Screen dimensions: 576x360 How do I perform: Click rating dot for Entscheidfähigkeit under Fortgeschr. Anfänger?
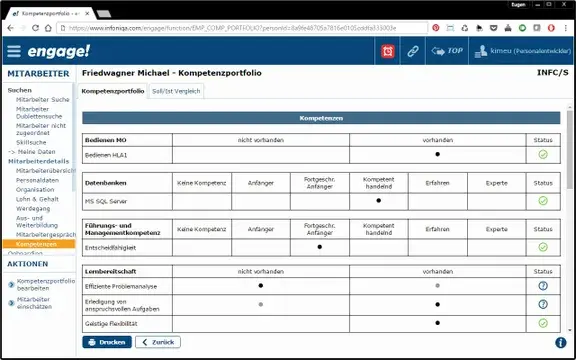320,247
